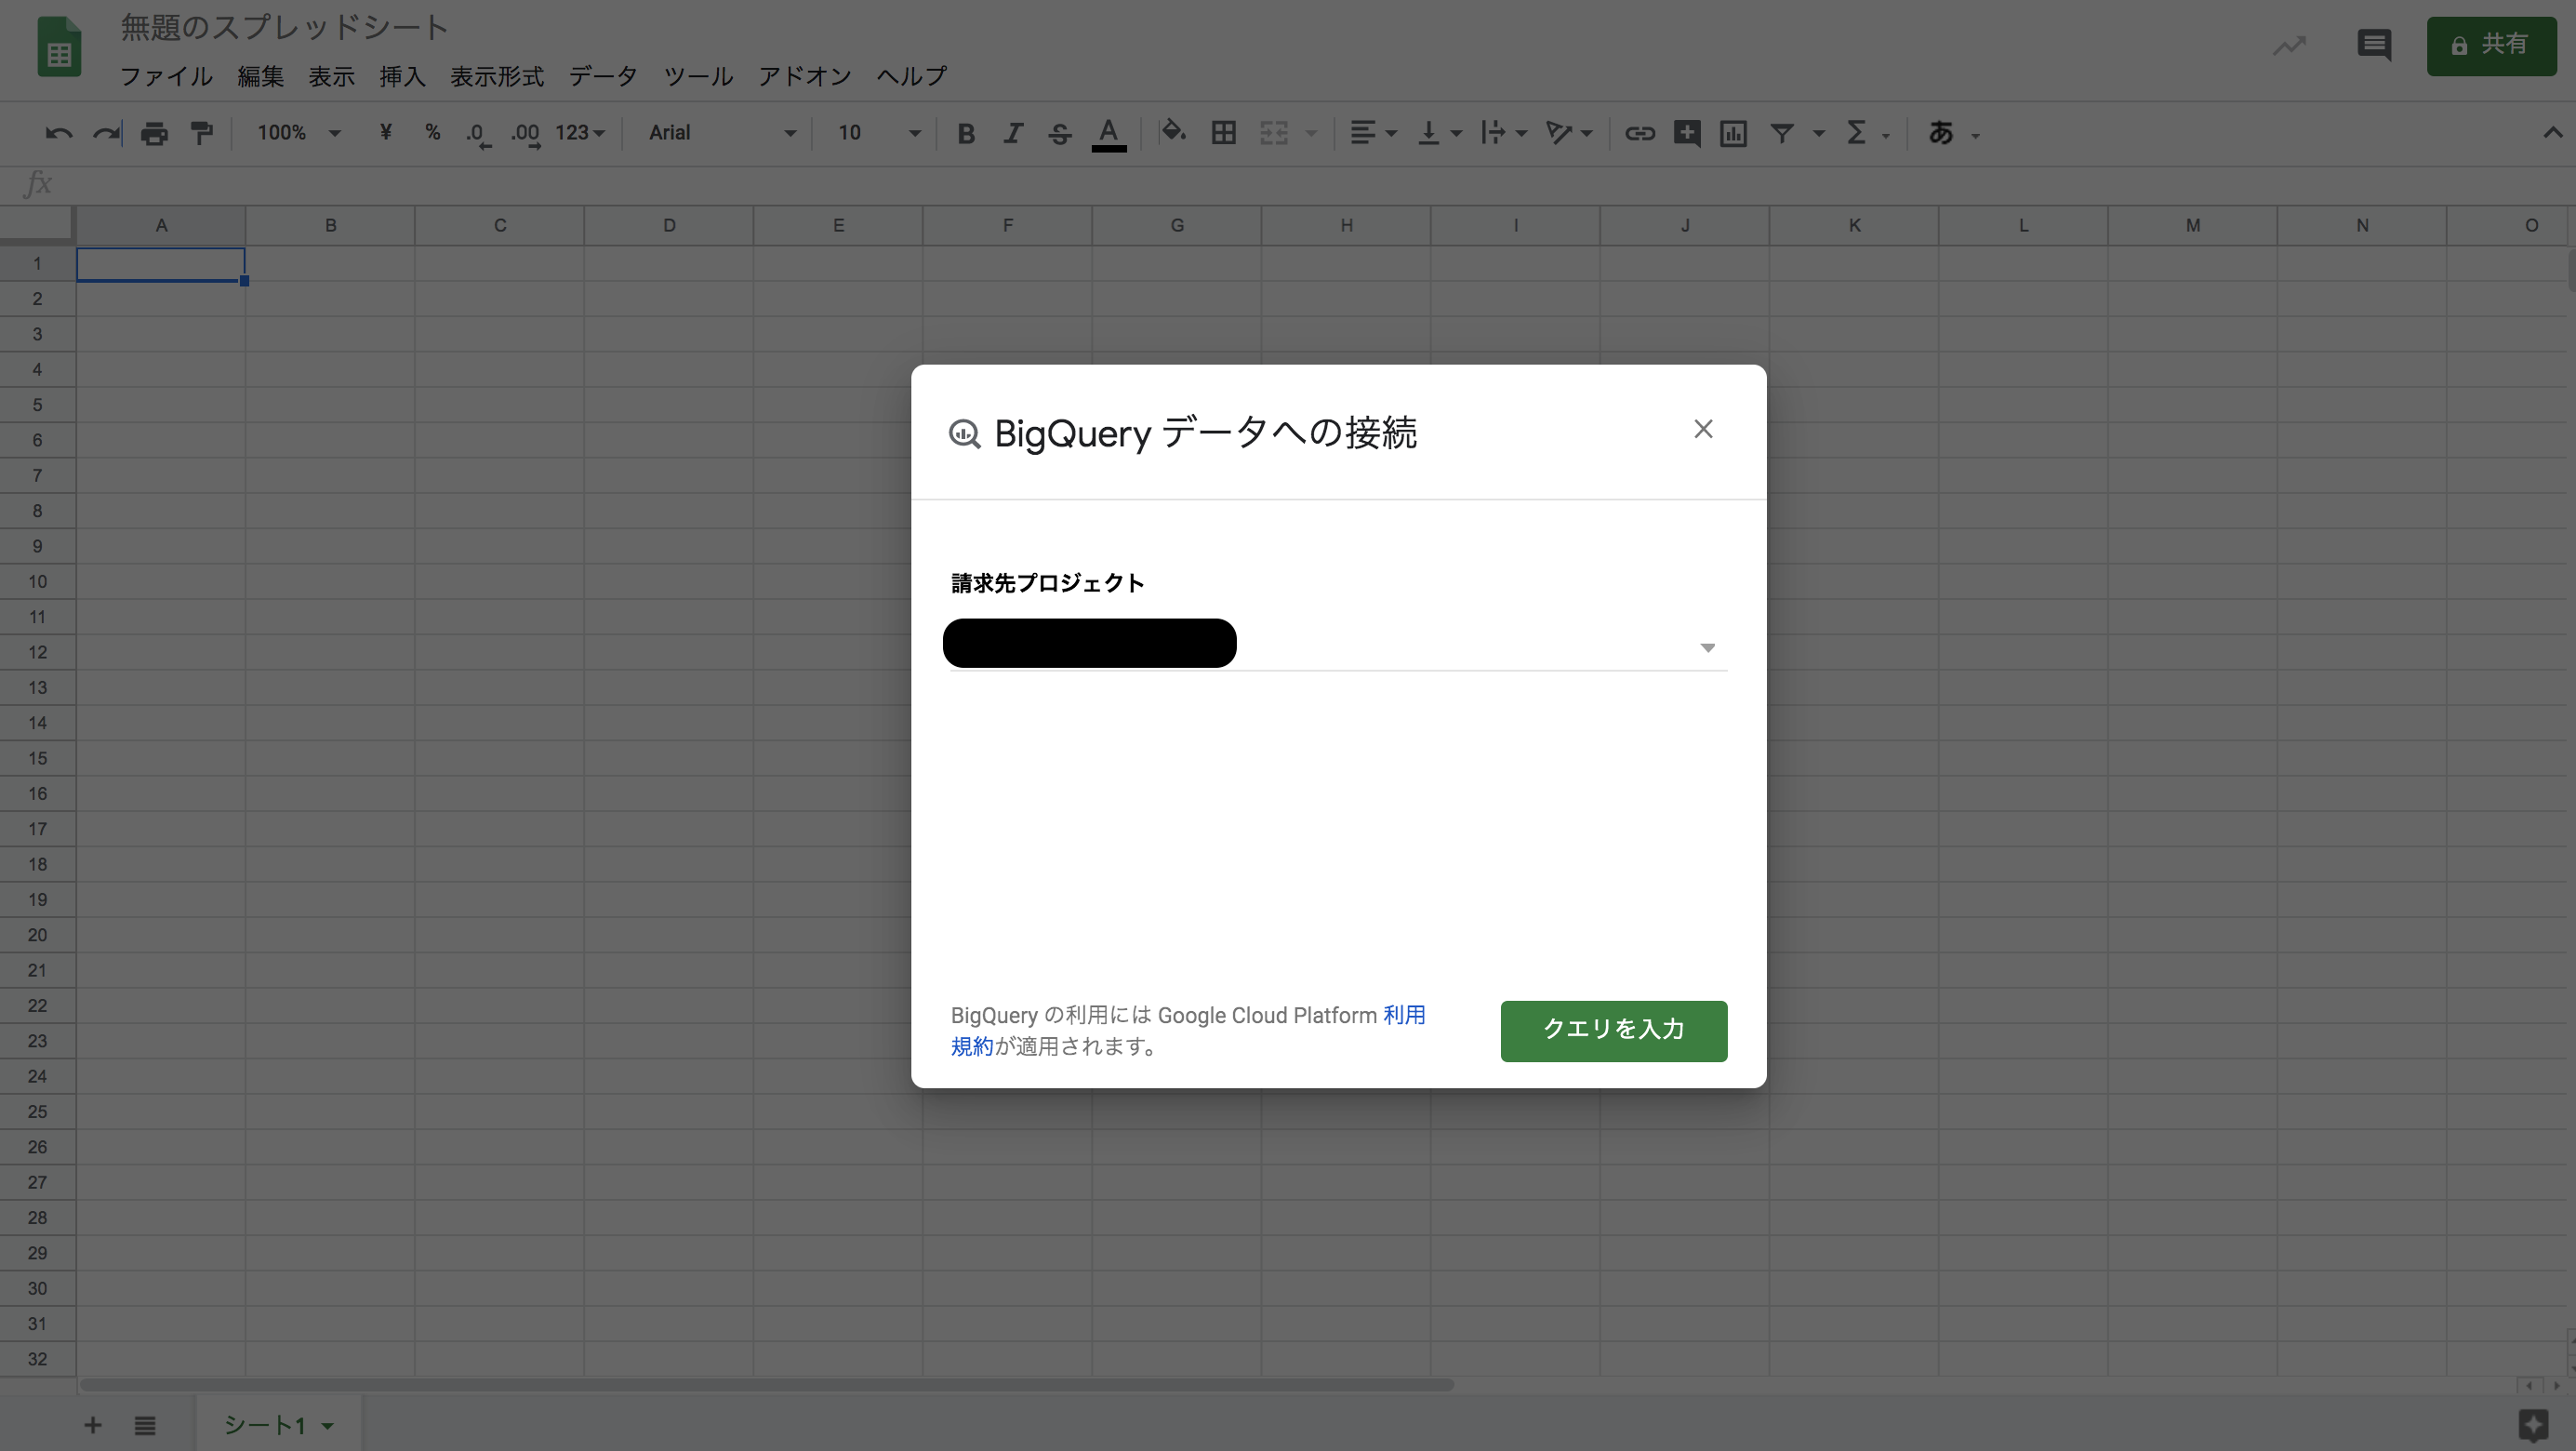The height and width of the screenshot is (1451, 2576).
Task: Click the クエリを入力 button
Action: [x=1613, y=1030]
